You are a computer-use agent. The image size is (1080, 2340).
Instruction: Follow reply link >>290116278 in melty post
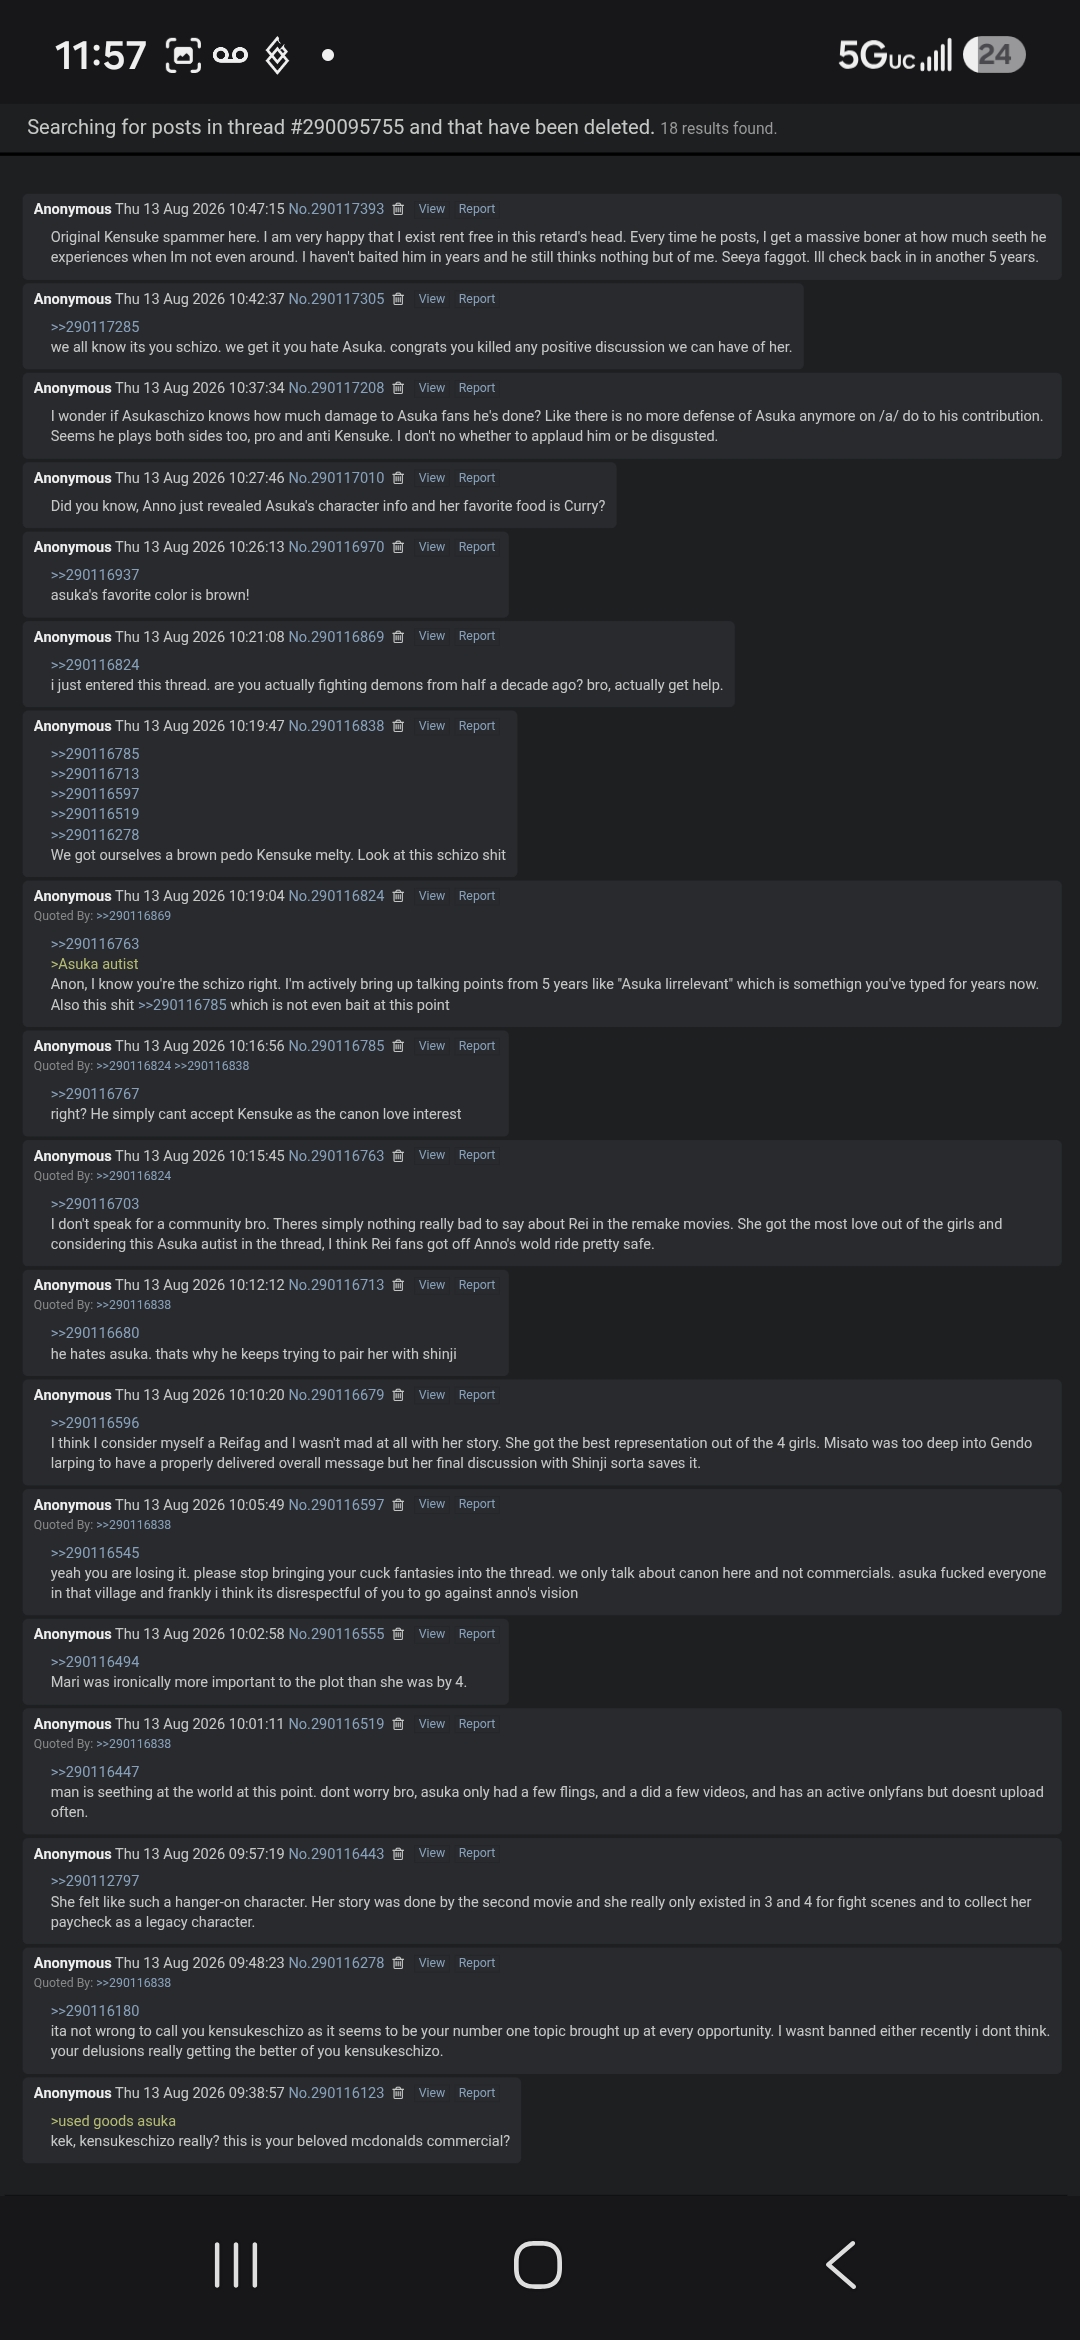95,835
